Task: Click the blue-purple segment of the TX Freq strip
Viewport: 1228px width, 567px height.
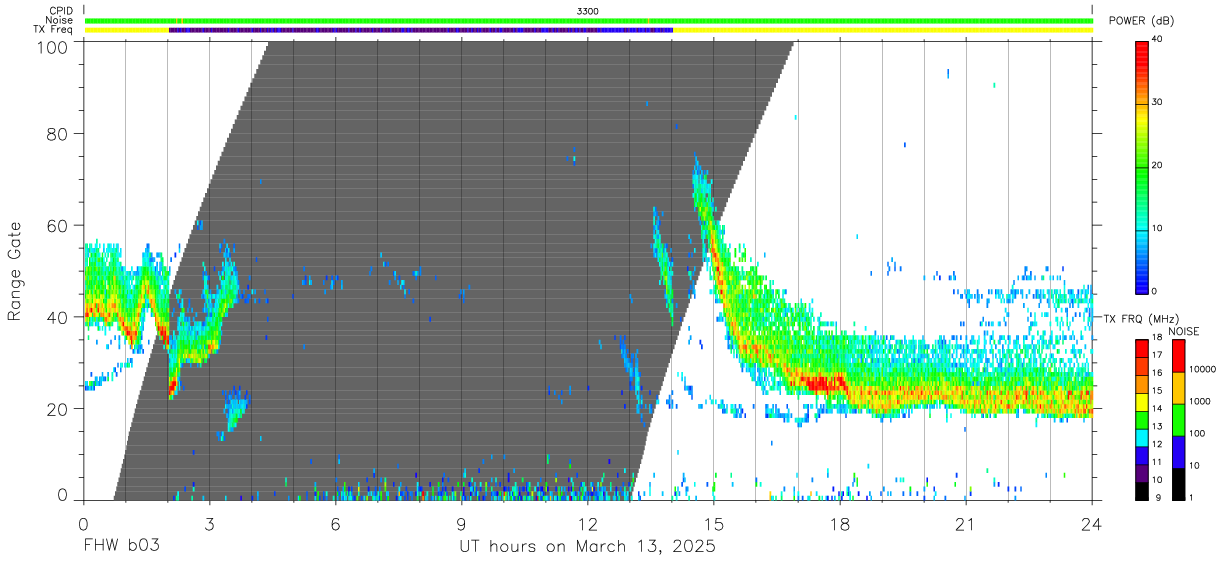Action: [x=421, y=30]
